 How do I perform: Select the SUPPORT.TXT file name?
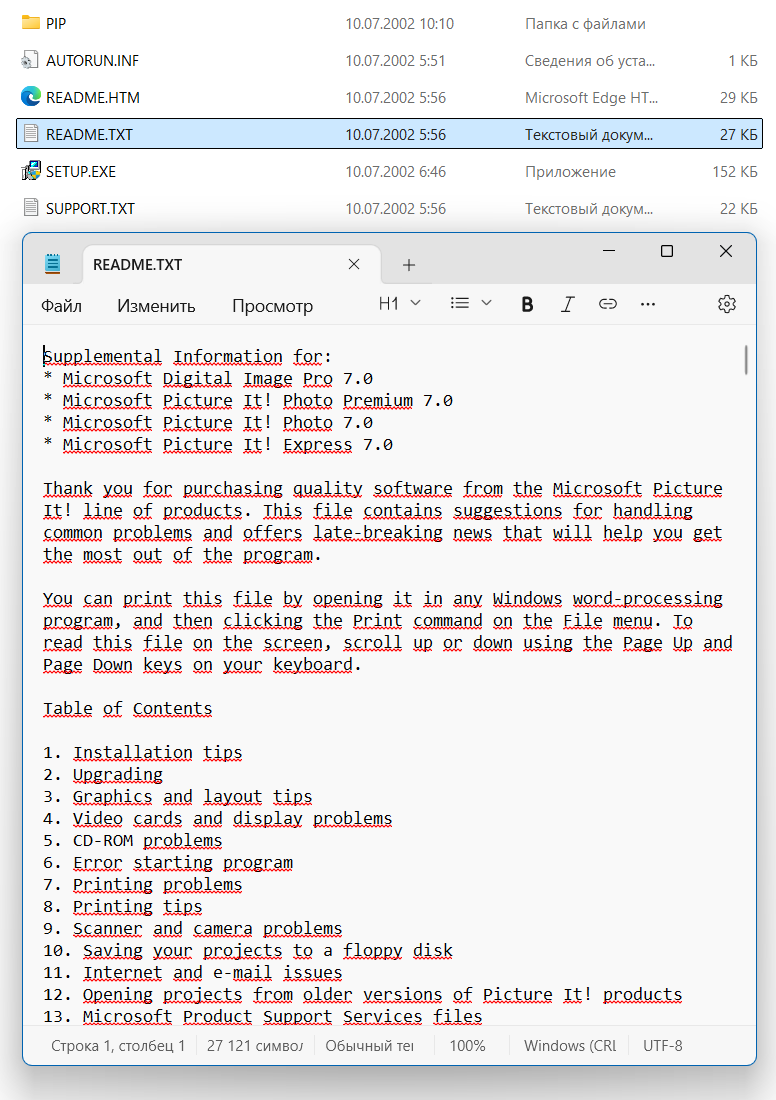coord(91,208)
